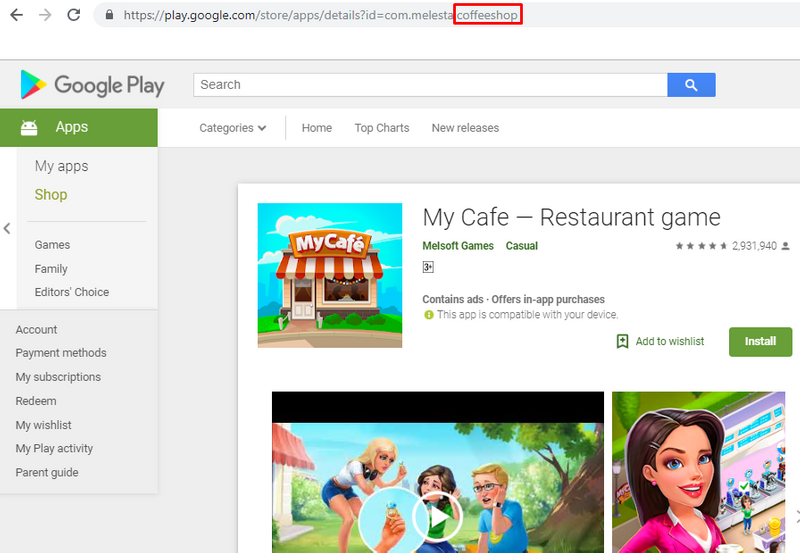
Task: Select the Apps section header
Action: [x=79, y=128]
